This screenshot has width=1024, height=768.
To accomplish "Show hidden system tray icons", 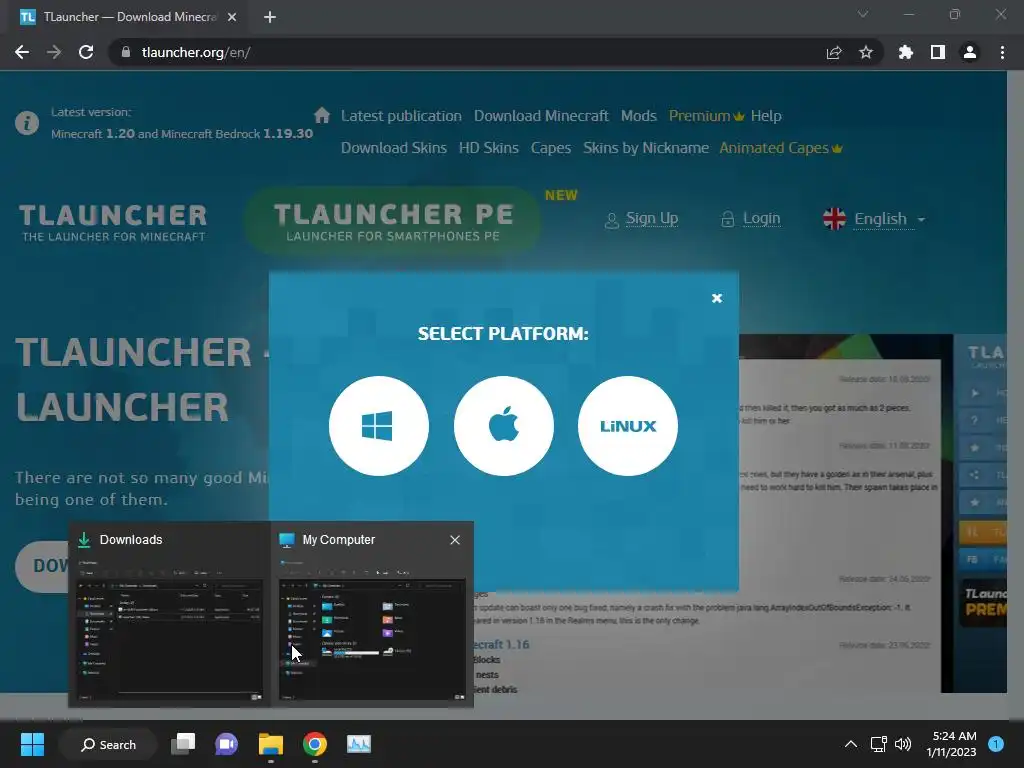I will [850, 744].
